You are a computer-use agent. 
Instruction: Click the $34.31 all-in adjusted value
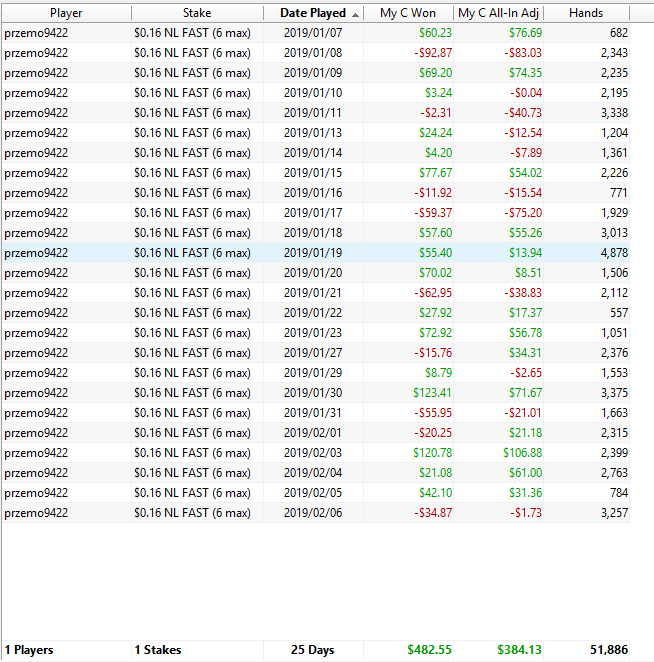[525, 353]
